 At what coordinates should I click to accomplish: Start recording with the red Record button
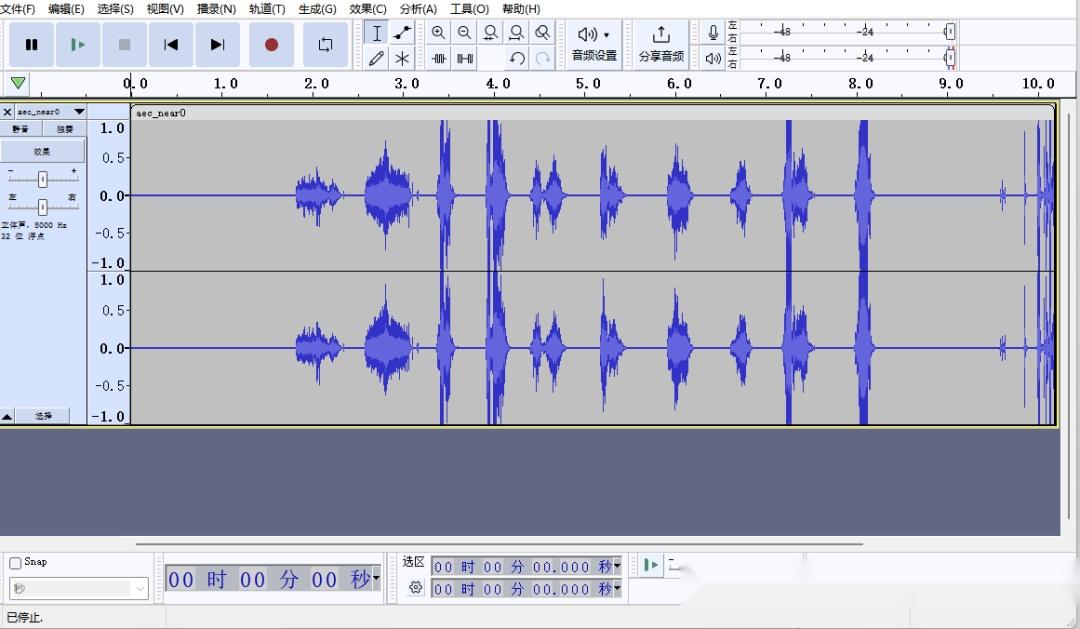click(x=271, y=45)
